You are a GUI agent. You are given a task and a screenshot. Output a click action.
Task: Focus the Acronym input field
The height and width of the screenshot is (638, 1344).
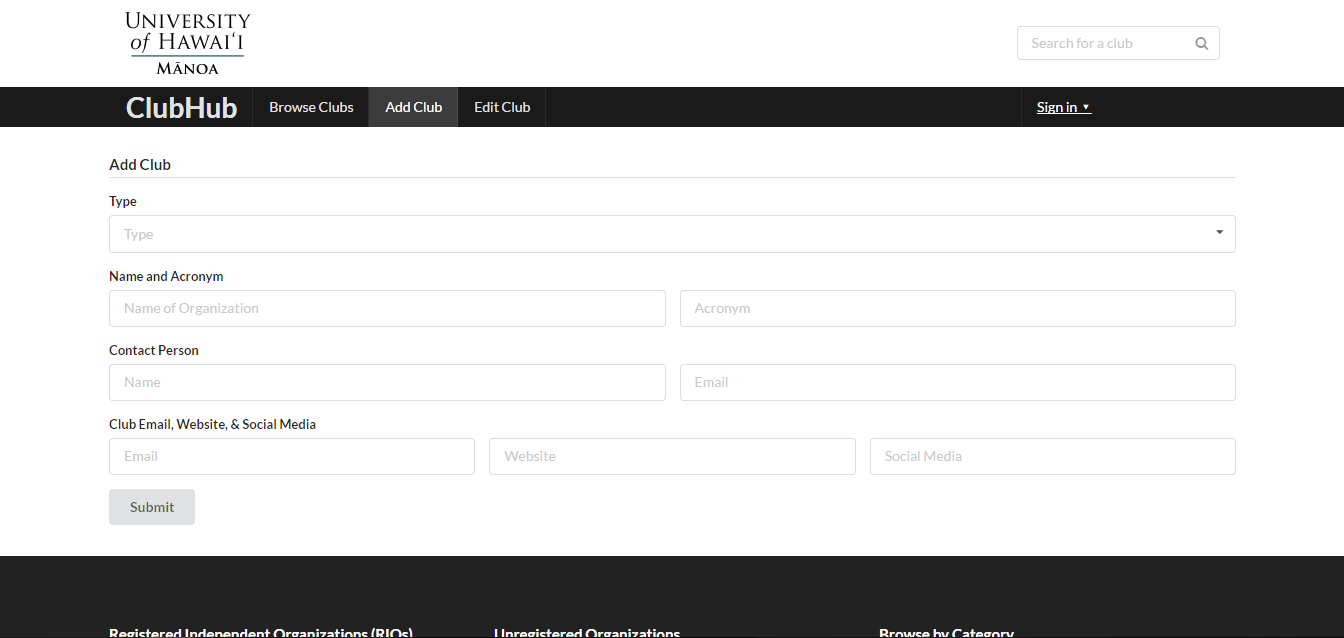(x=957, y=308)
